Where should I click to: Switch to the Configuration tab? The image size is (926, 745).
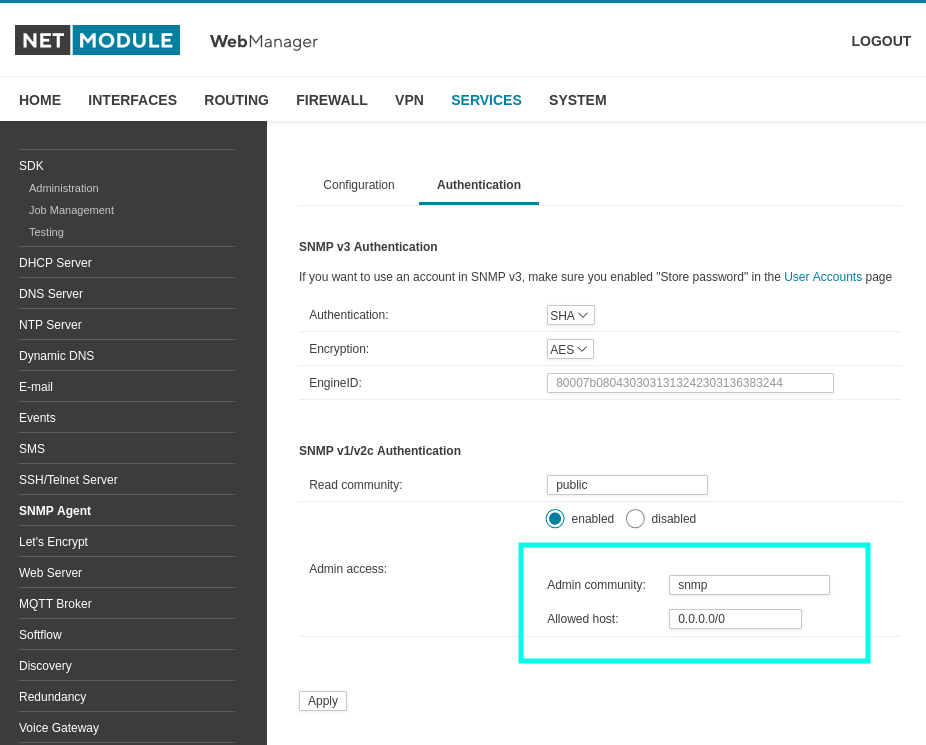pyautogui.click(x=358, y=185)
